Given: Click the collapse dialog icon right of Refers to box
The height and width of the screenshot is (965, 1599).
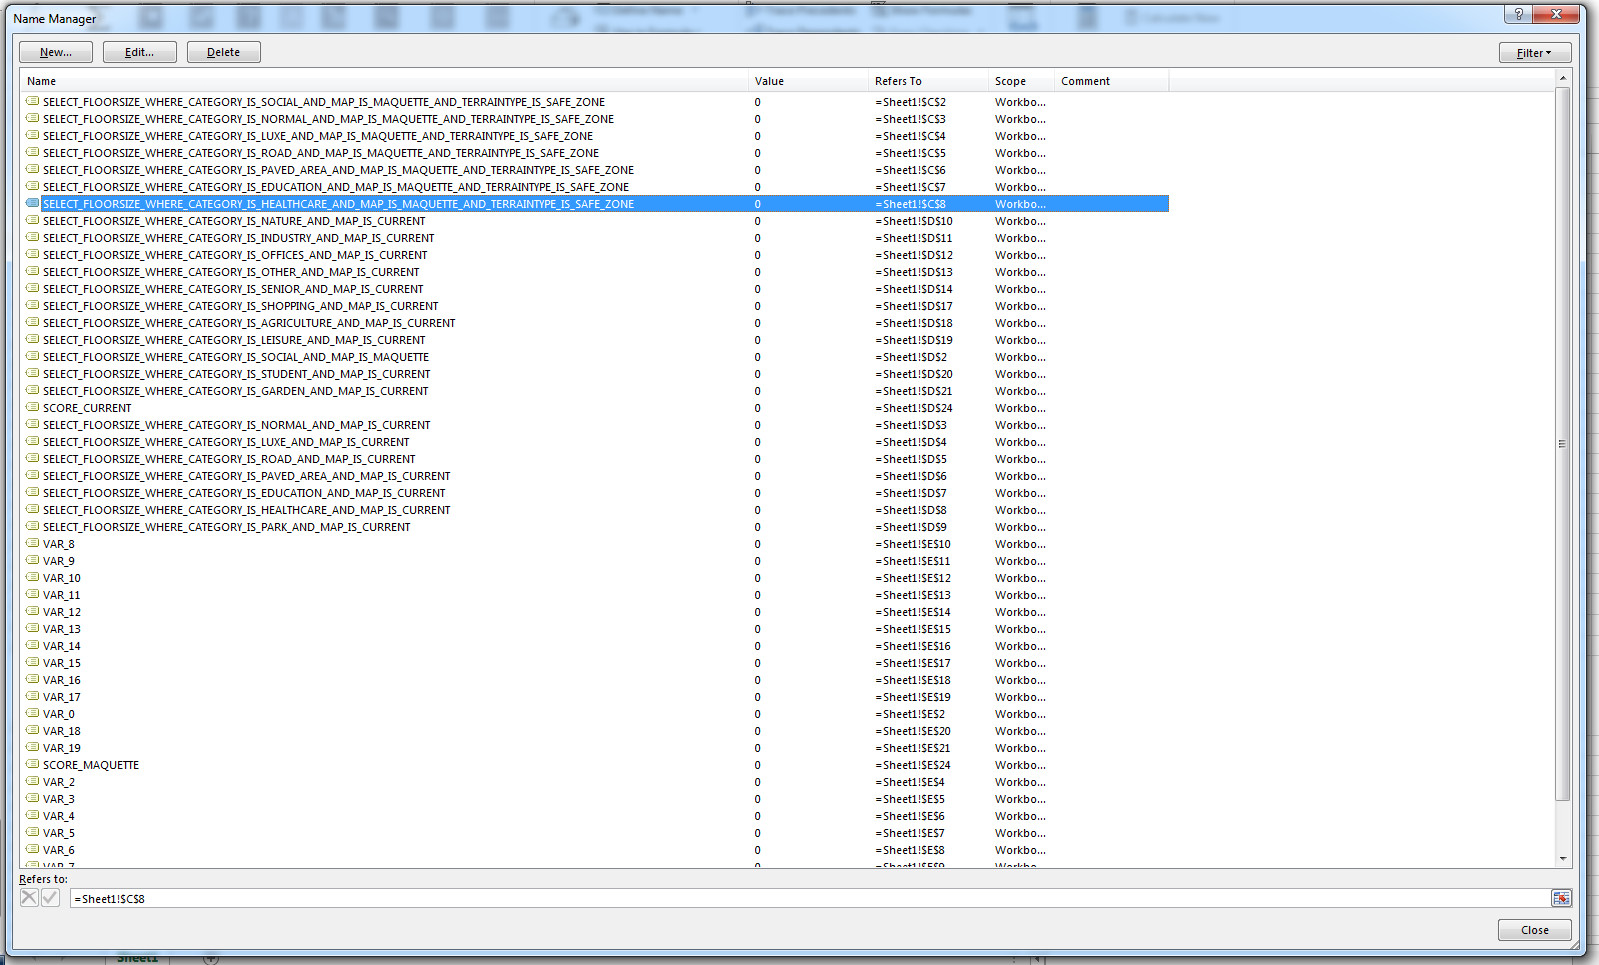Looking at the screenshot, I should 1560,898.
